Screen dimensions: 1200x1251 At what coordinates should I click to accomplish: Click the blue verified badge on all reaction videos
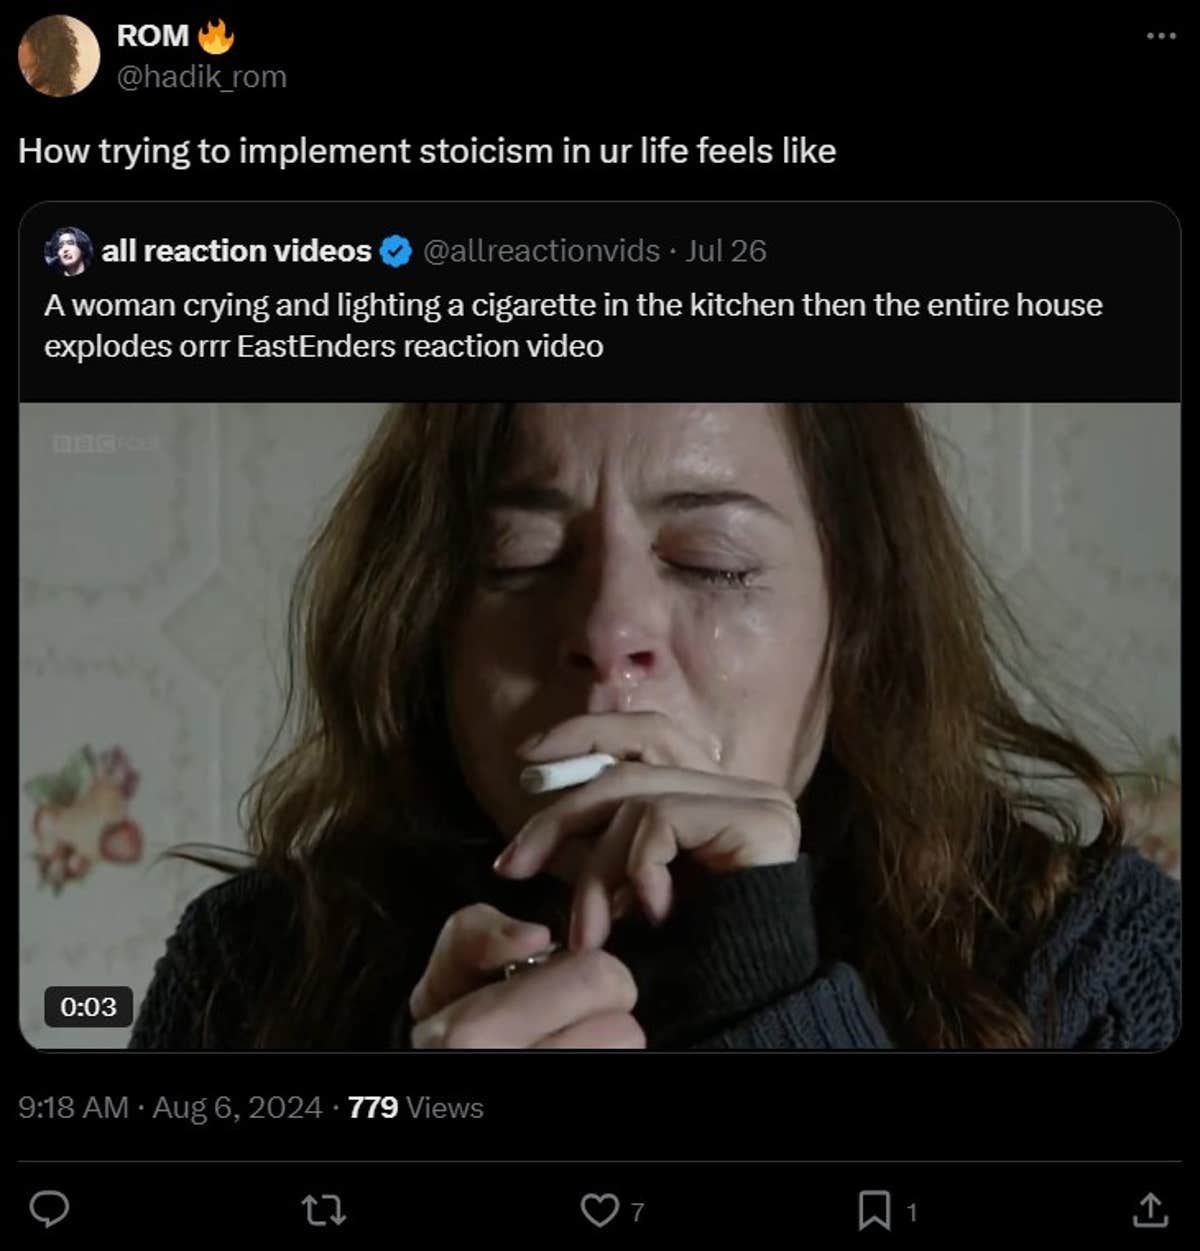coord(394,252)
